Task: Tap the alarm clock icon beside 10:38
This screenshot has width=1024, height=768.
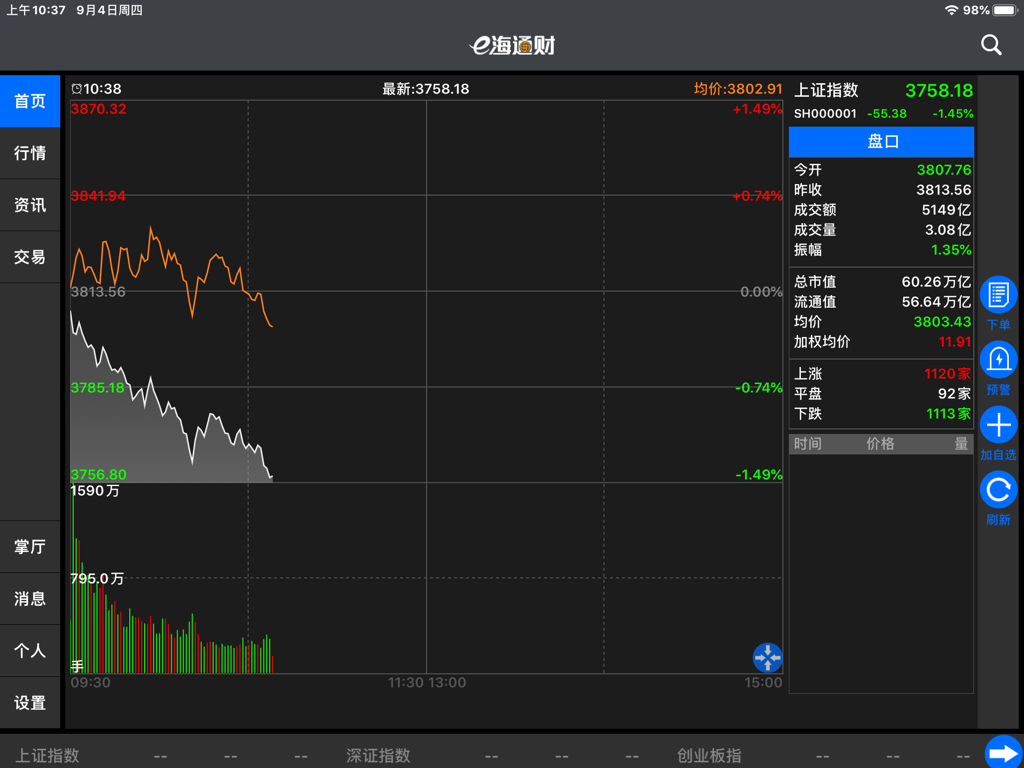Action: pos(76,89)
